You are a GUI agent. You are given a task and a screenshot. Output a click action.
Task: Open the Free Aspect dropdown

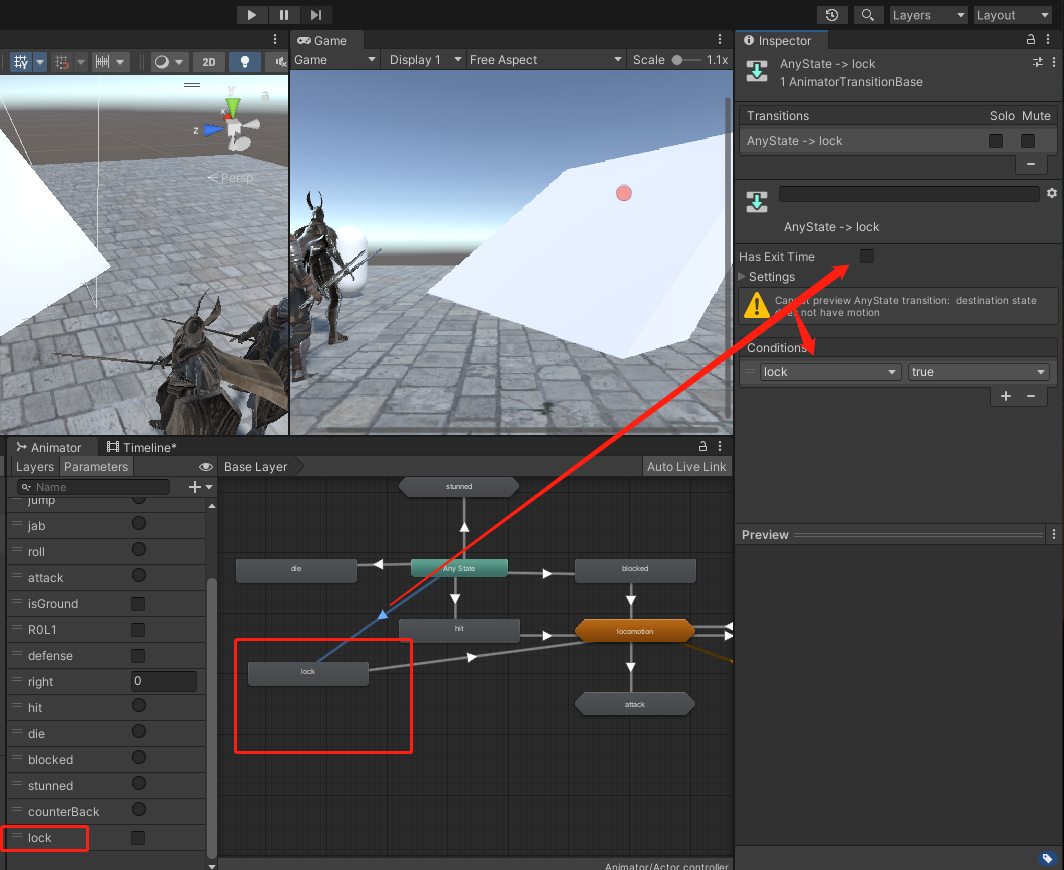[546, 60]
